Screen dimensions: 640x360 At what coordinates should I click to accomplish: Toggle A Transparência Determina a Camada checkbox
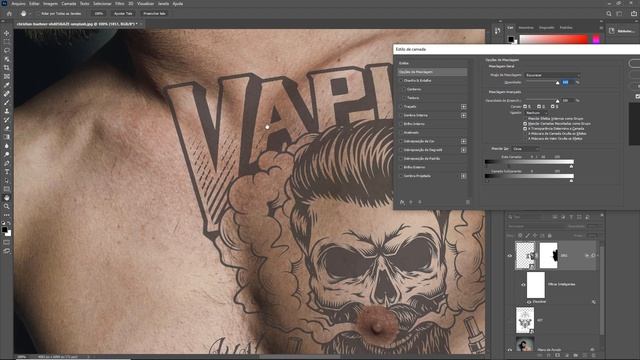[525, 129]
